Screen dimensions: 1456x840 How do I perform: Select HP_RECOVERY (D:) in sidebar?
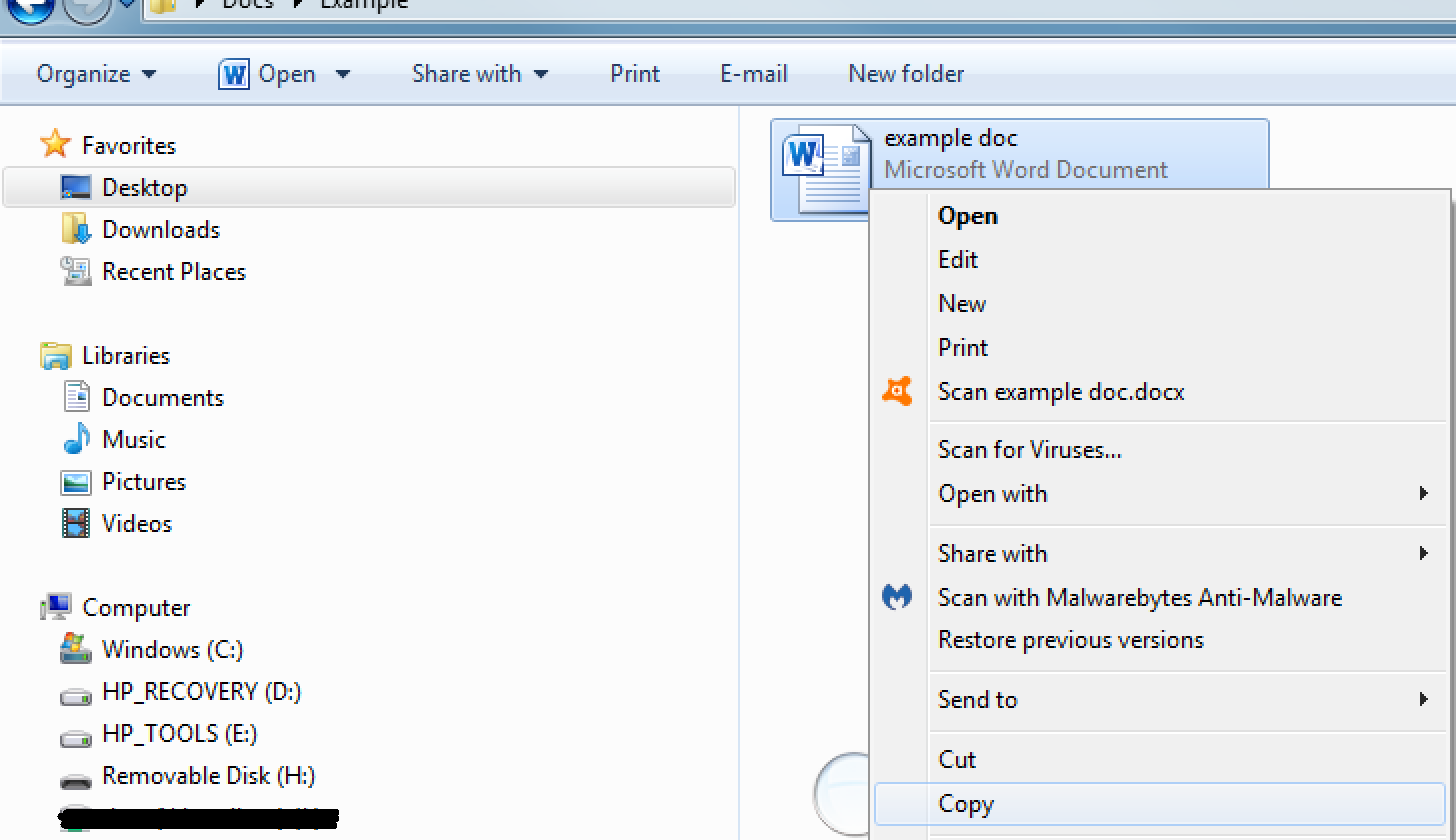(202, 691)
